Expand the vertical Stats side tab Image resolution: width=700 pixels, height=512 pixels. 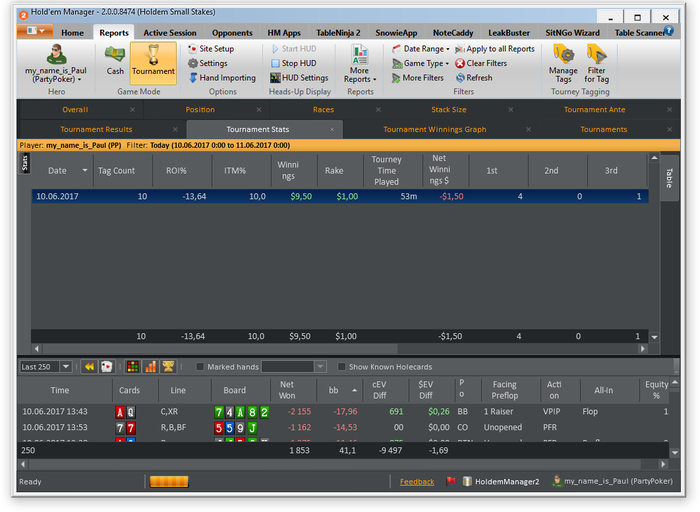click(x=25, y=163)
